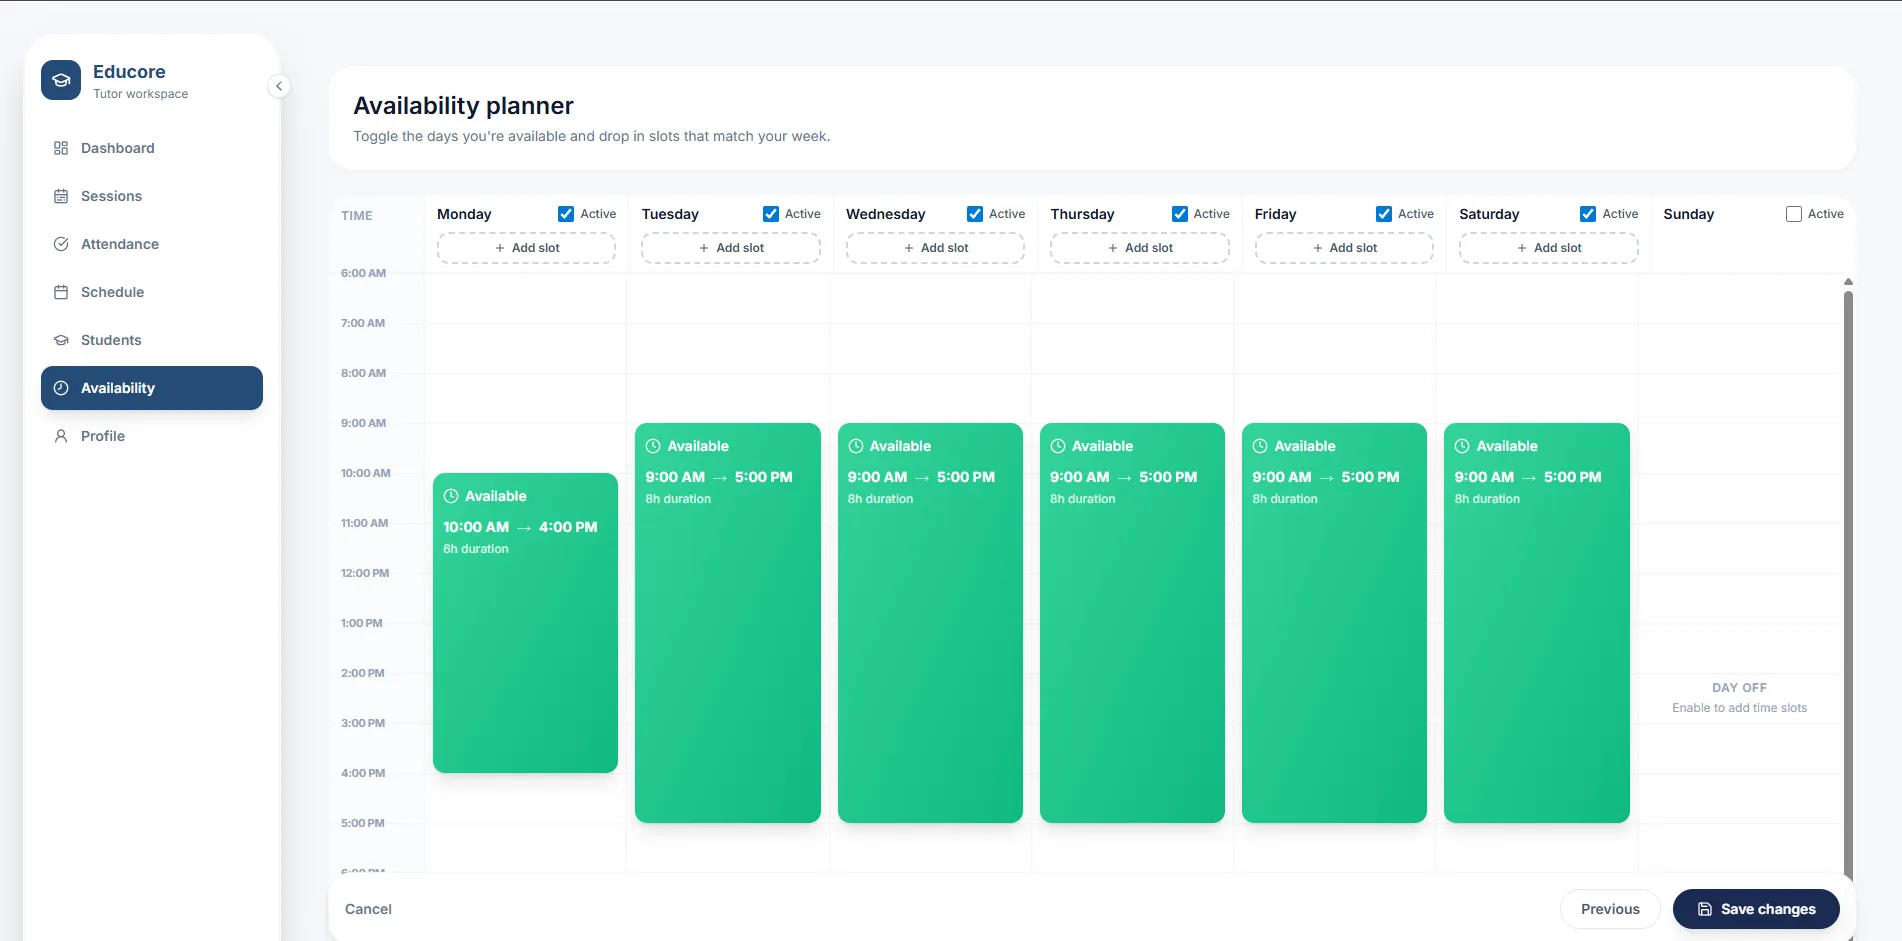Click the Previous button

pos(1610,909)
